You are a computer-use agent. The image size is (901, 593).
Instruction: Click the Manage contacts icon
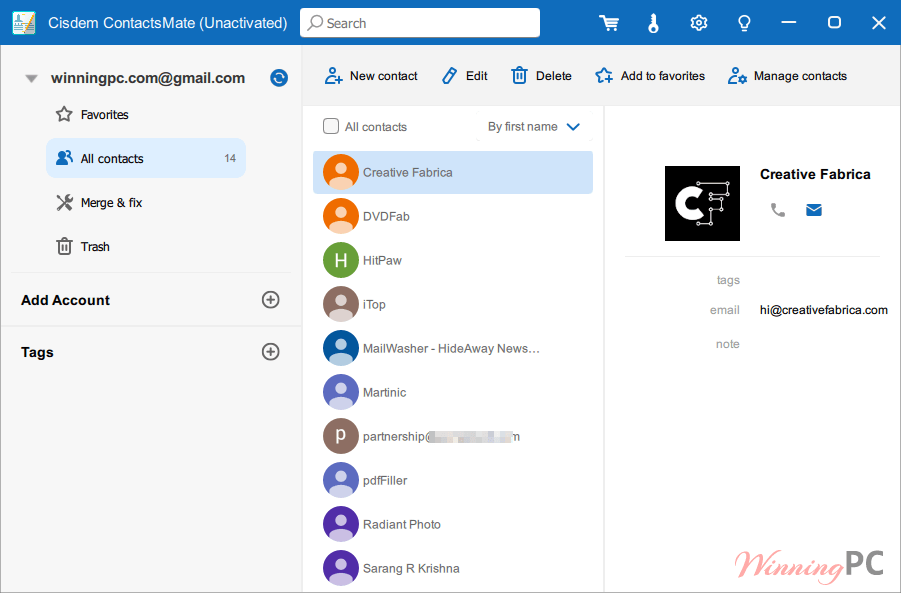[737, 76]
